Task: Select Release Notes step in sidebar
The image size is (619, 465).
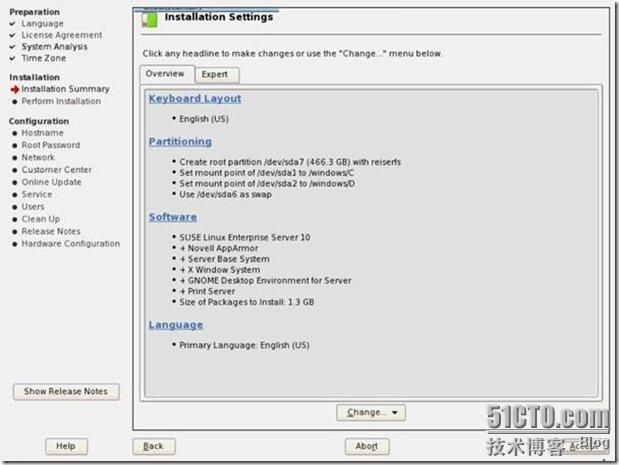Action: click(x=51, y=231)
